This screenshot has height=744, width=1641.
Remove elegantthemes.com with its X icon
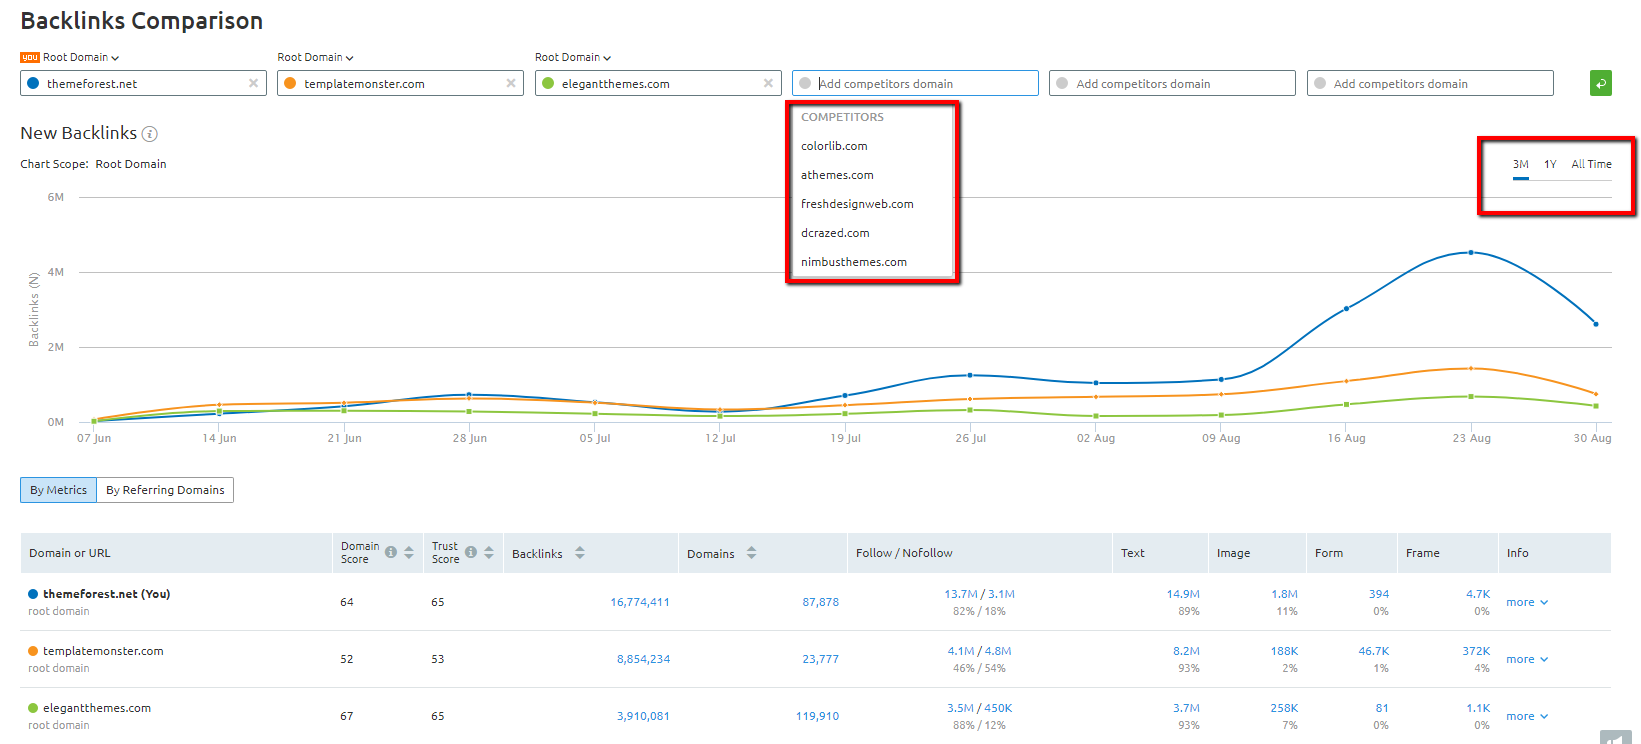click(768, 83)
